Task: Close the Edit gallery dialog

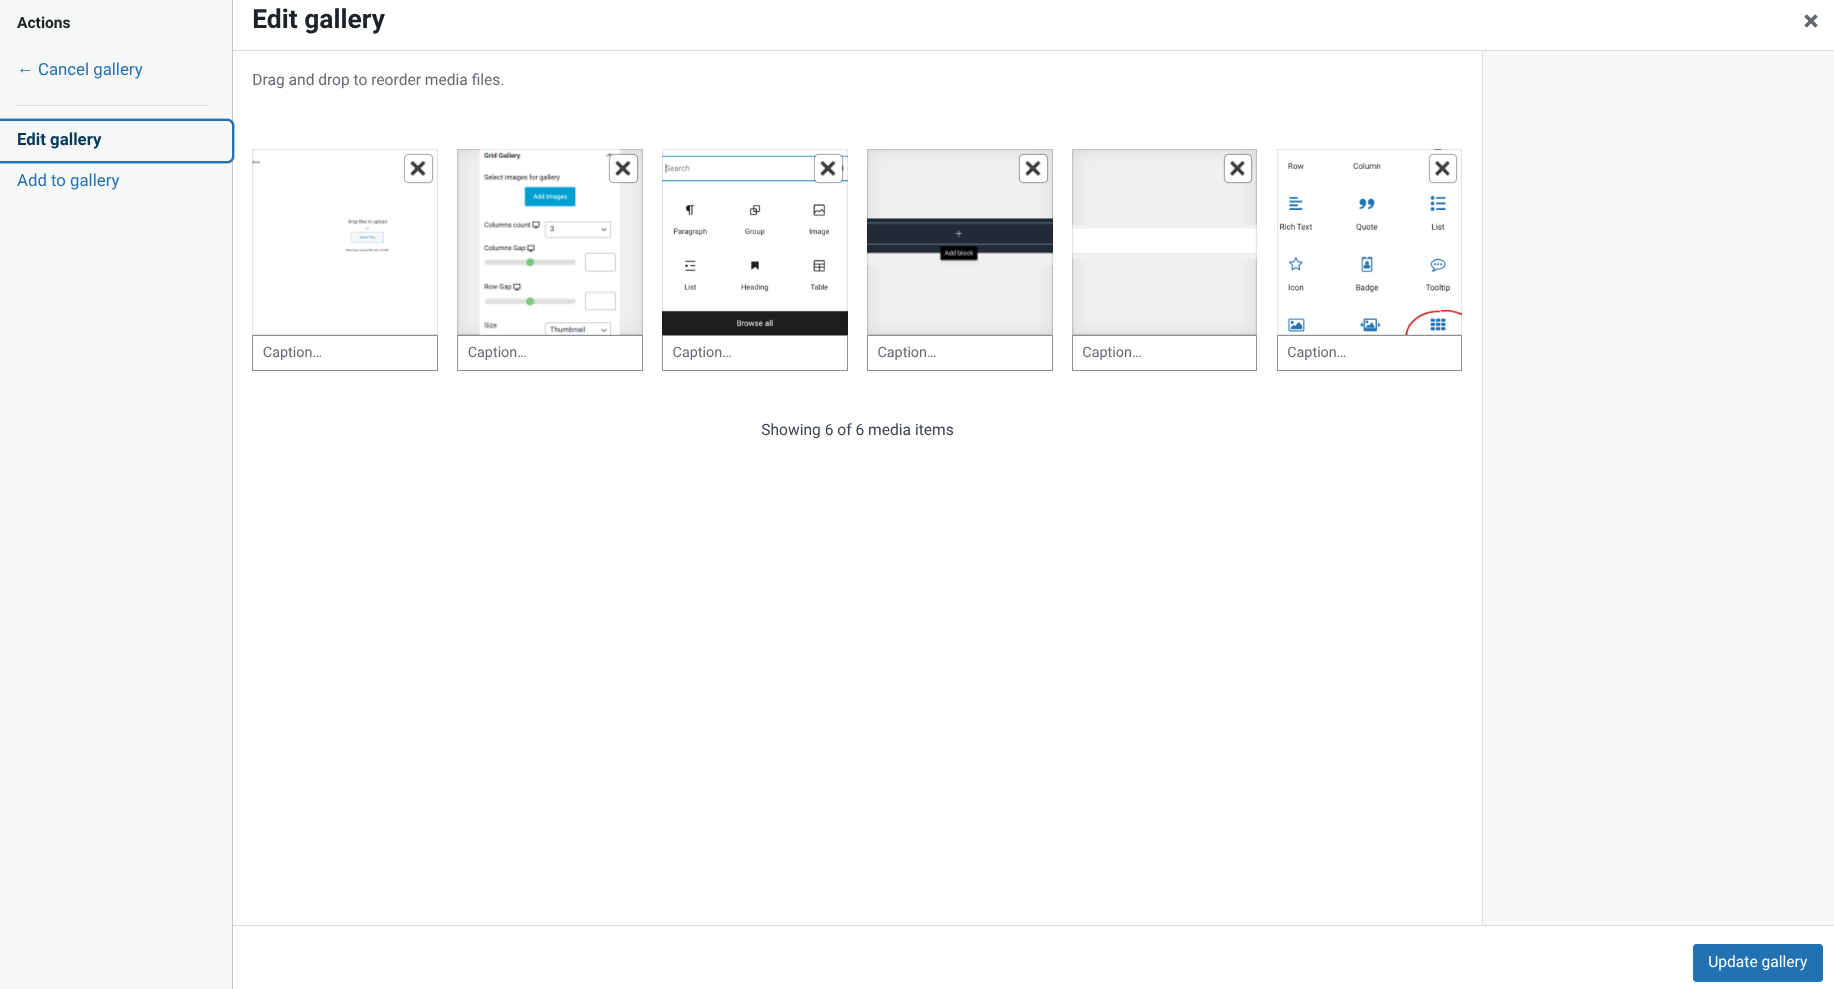Action: 1810,21
